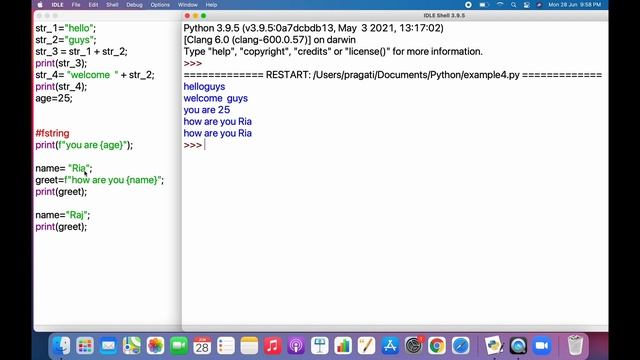640x360 pixels.
Task: Open the File menu
Action: [x=76, y=5]
